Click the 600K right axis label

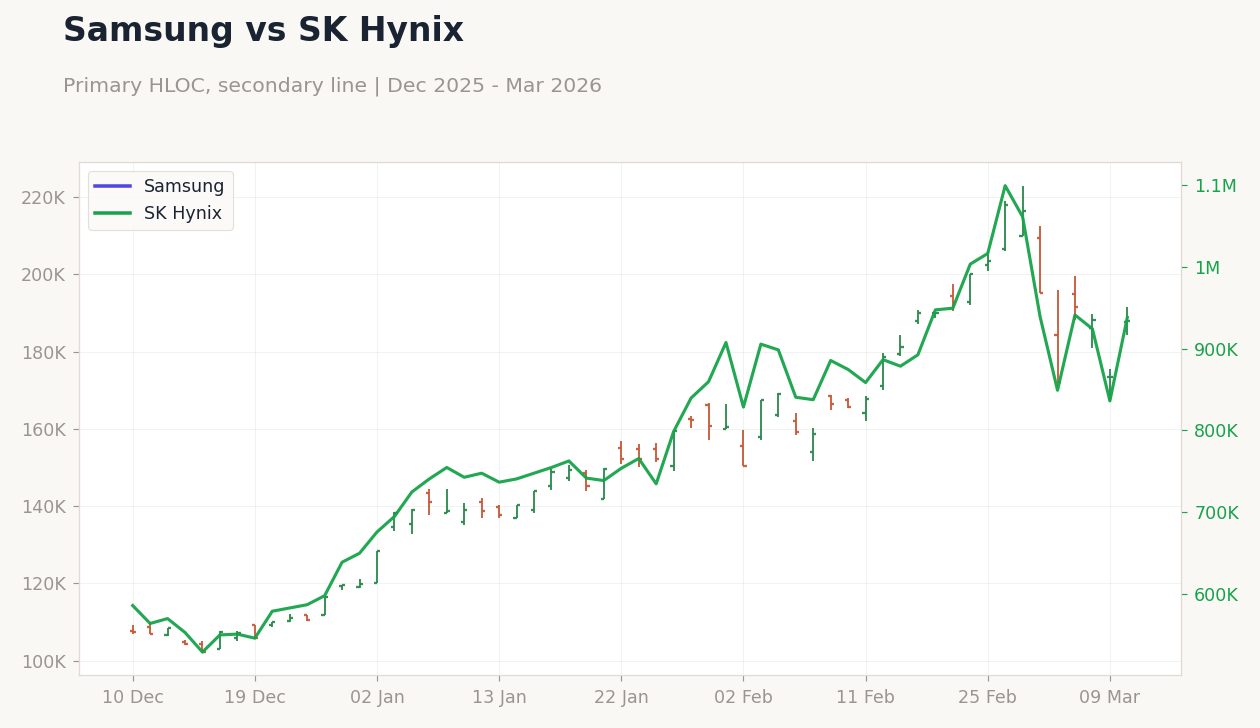(1216, 595)
